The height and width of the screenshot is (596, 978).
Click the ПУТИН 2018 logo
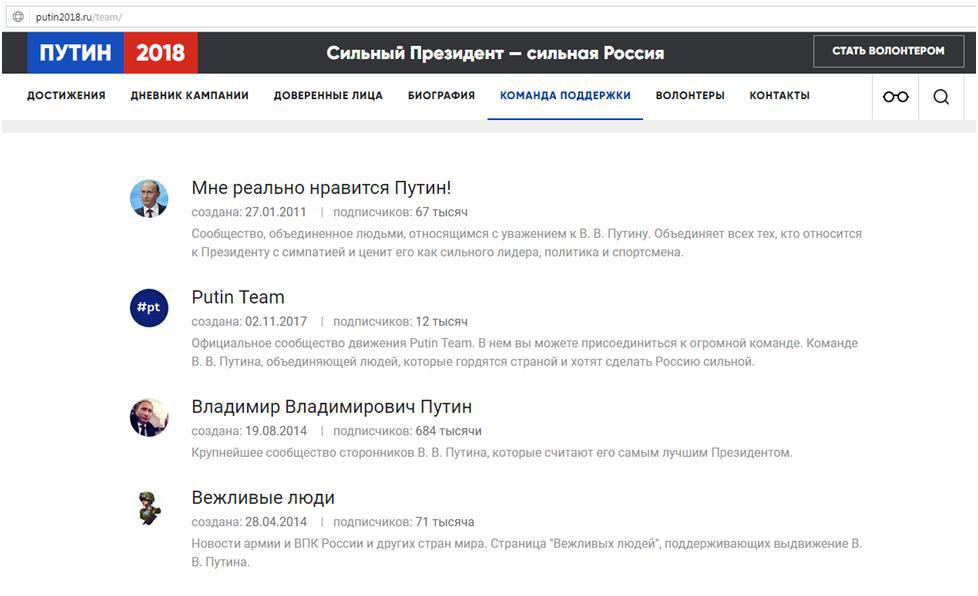click(x=112, y=53)
